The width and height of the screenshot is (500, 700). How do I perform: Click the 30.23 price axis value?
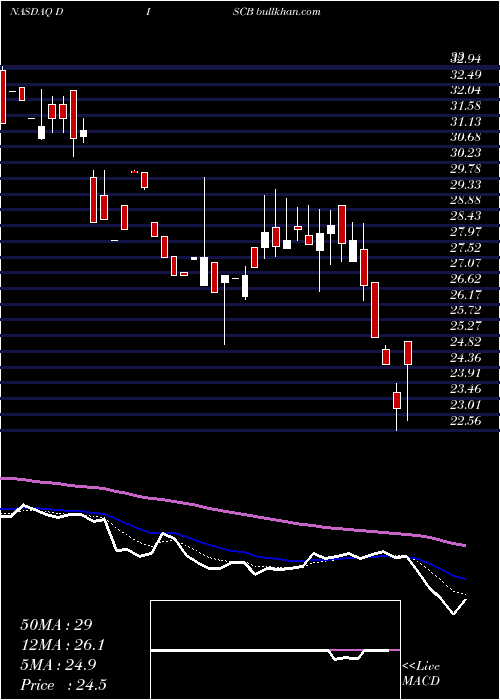click(x=466, y=153)
